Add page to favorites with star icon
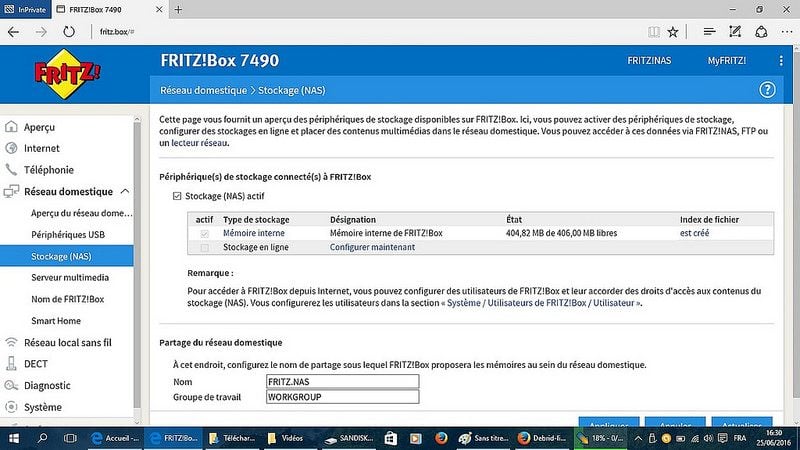800x450 pixels. point(673,32)
